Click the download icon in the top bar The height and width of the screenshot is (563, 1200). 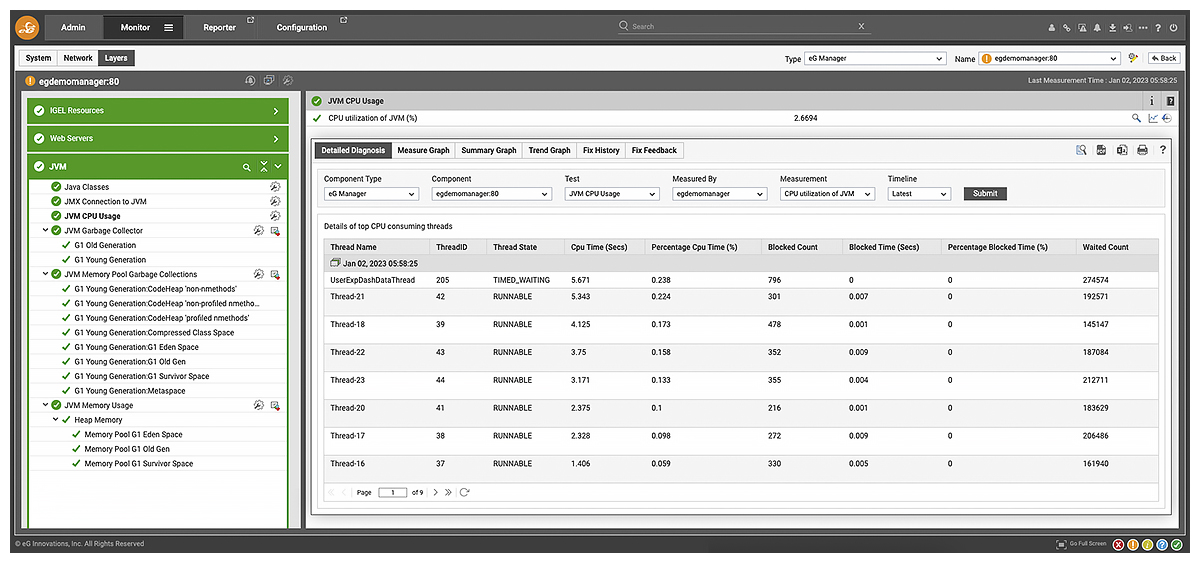[1113, 28]
